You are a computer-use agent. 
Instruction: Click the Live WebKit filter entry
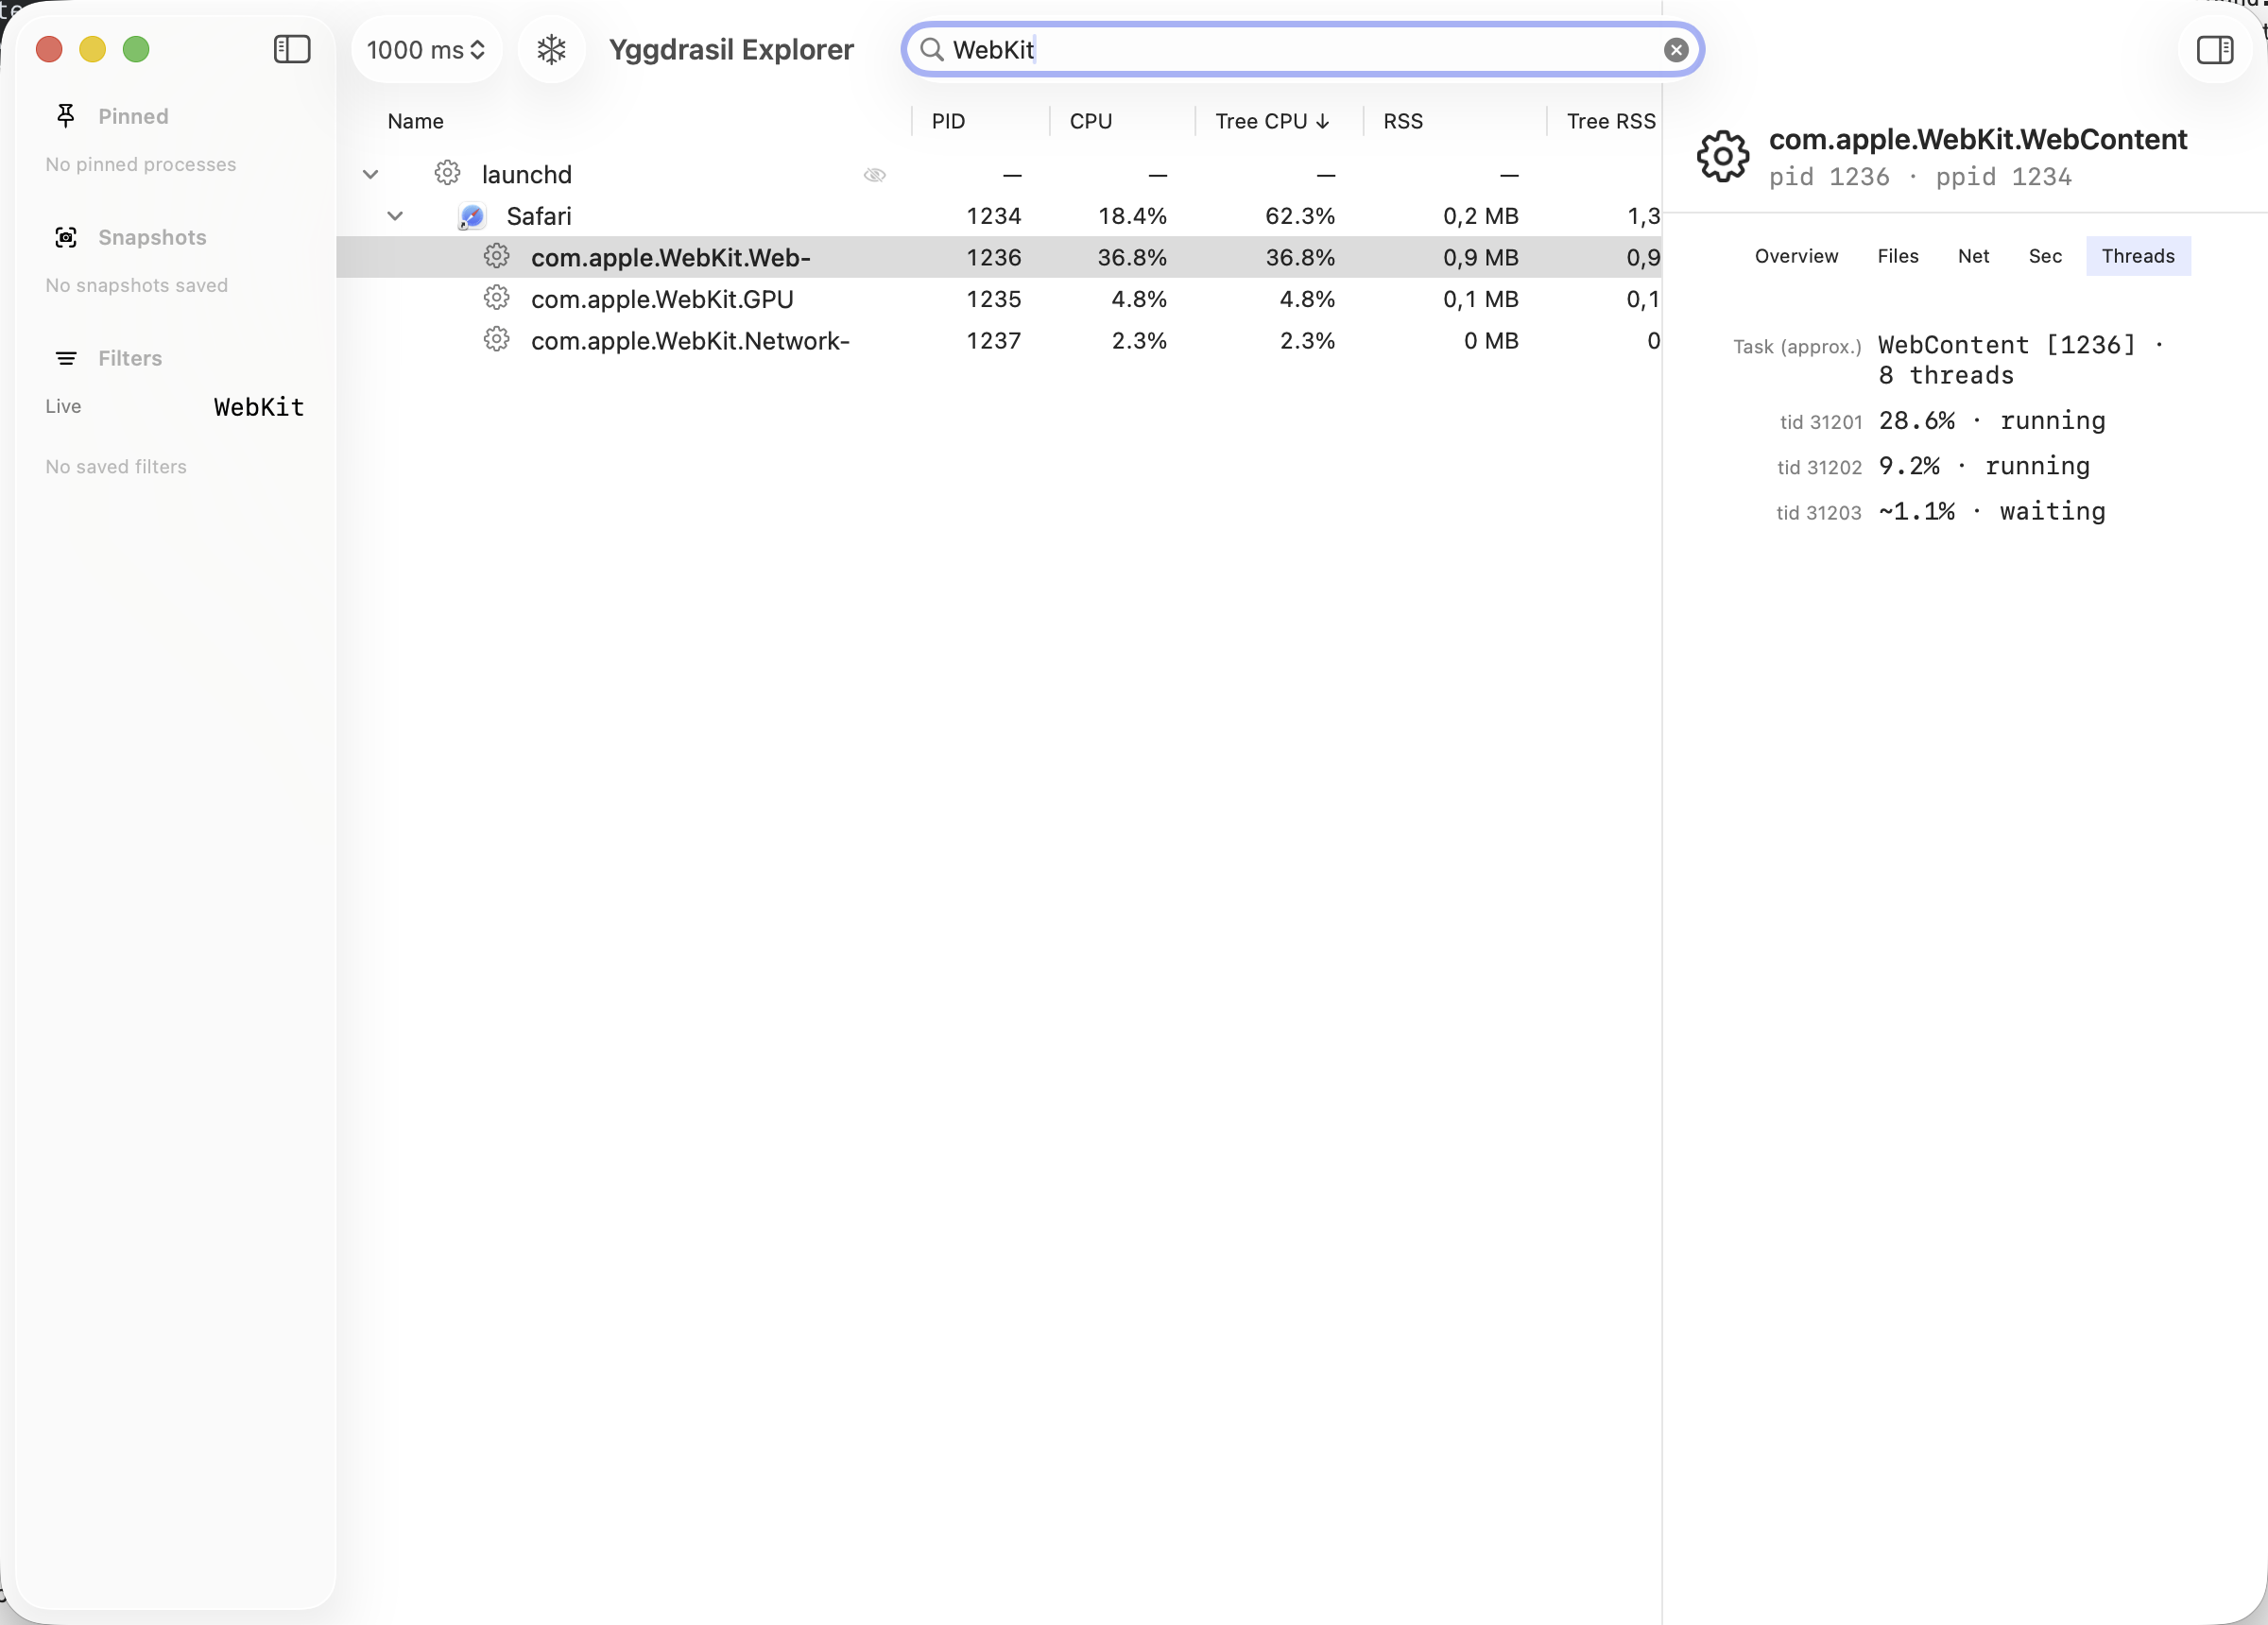point(175,407)
